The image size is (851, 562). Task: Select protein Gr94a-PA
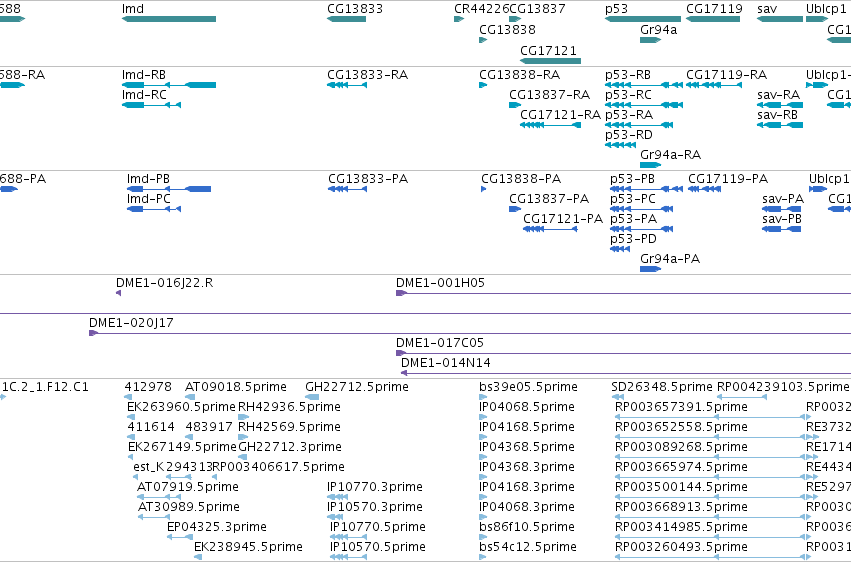[650, 269]
